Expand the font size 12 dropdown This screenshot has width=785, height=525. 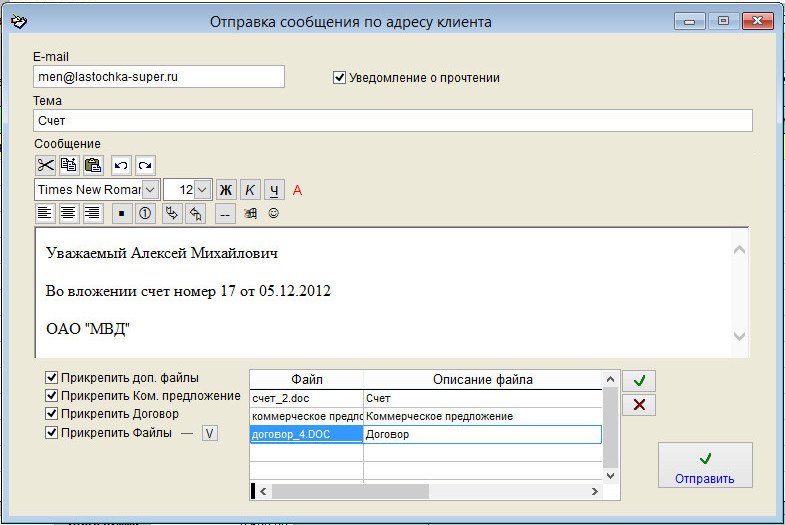coord(202,189)
